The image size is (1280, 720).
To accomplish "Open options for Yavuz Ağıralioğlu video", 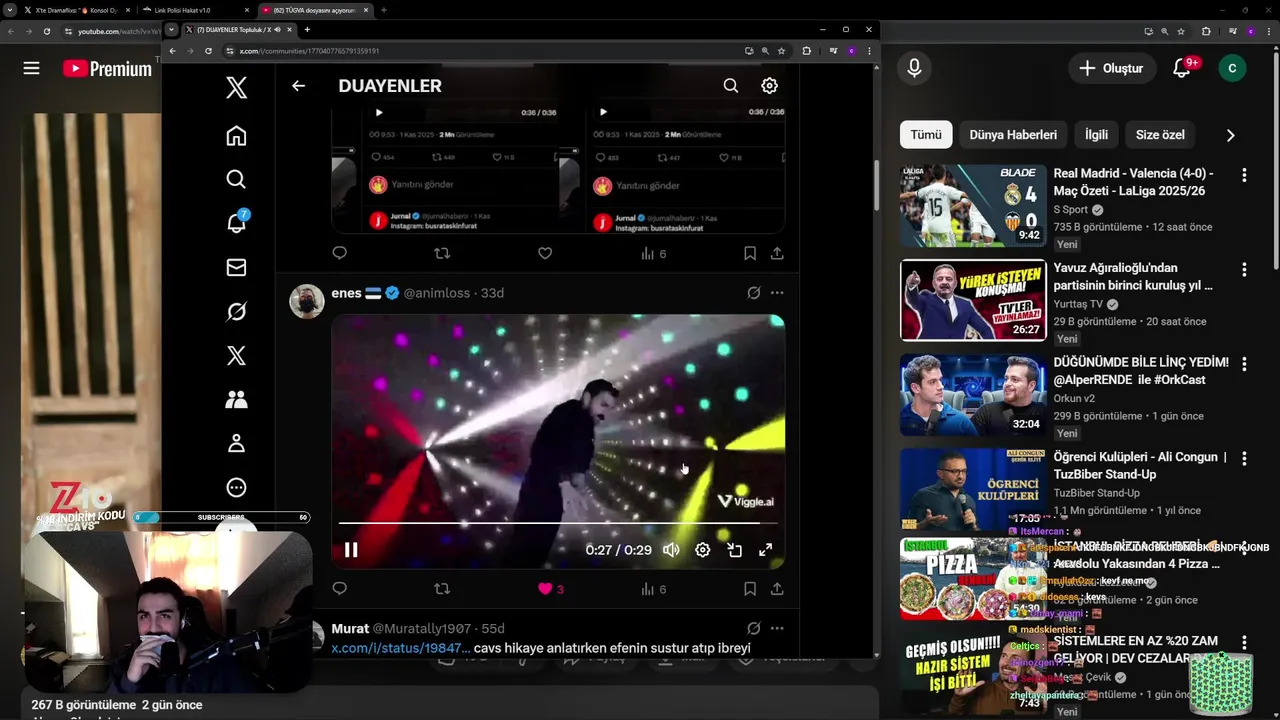I will [1244, 270].
